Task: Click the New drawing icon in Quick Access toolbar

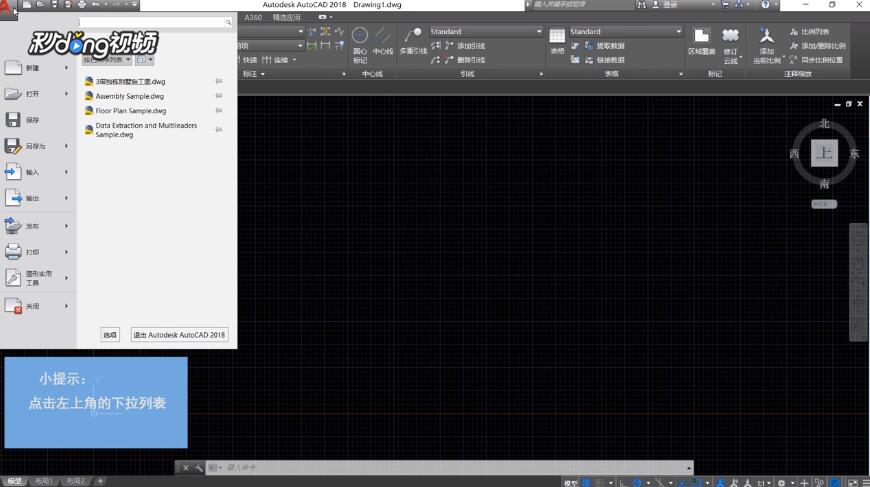Action: click(x=27, y=4)
